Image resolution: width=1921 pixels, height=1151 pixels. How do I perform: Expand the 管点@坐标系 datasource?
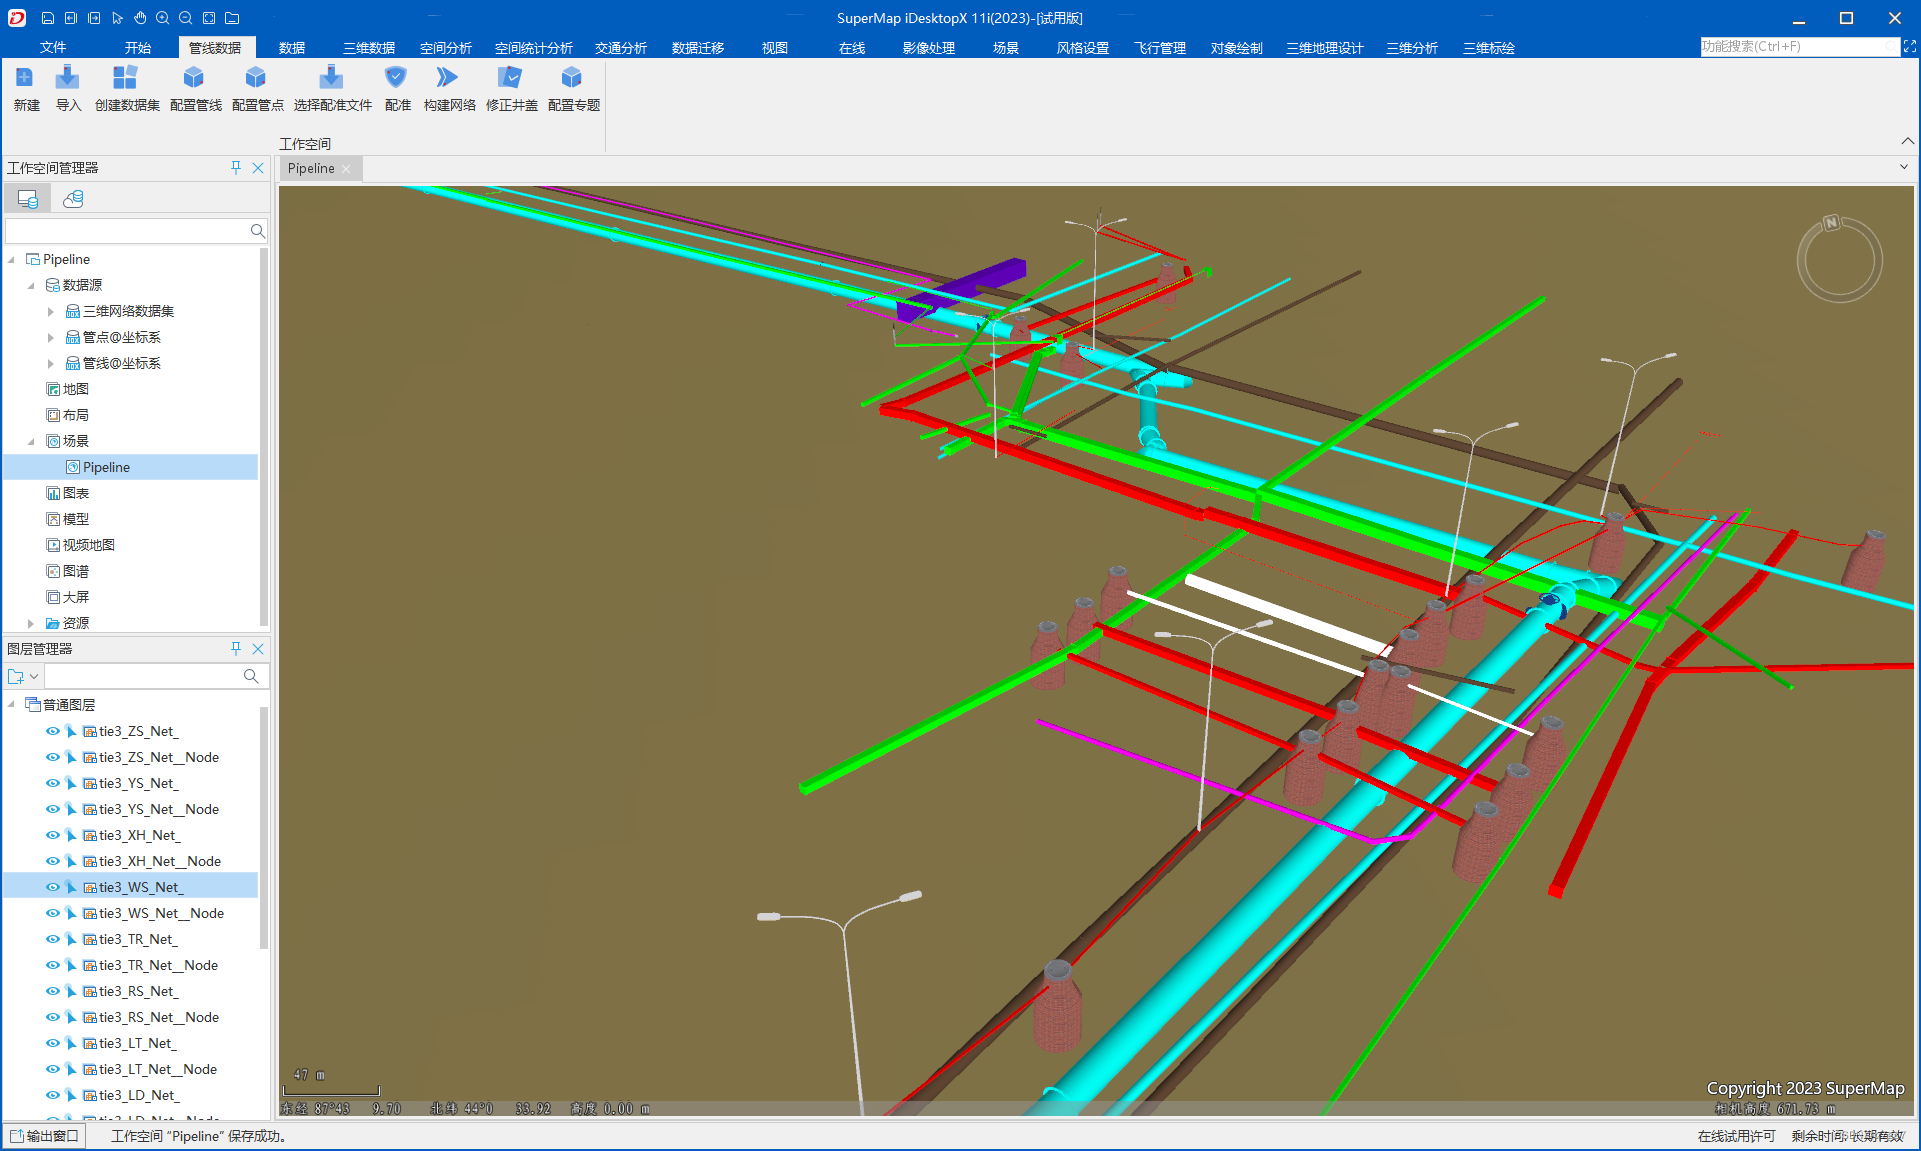coord(51,338)
